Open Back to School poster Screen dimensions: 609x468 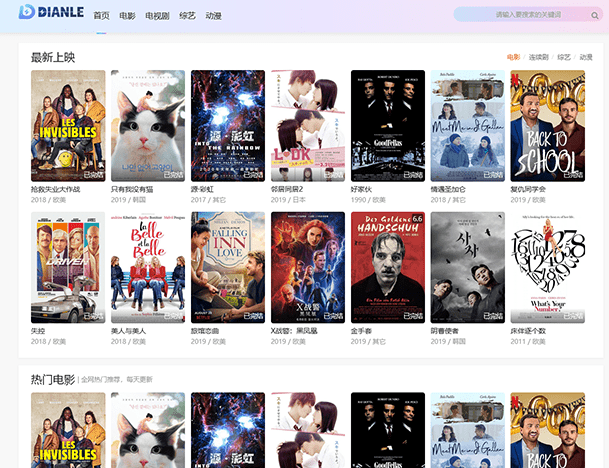[x=547, y=125]
